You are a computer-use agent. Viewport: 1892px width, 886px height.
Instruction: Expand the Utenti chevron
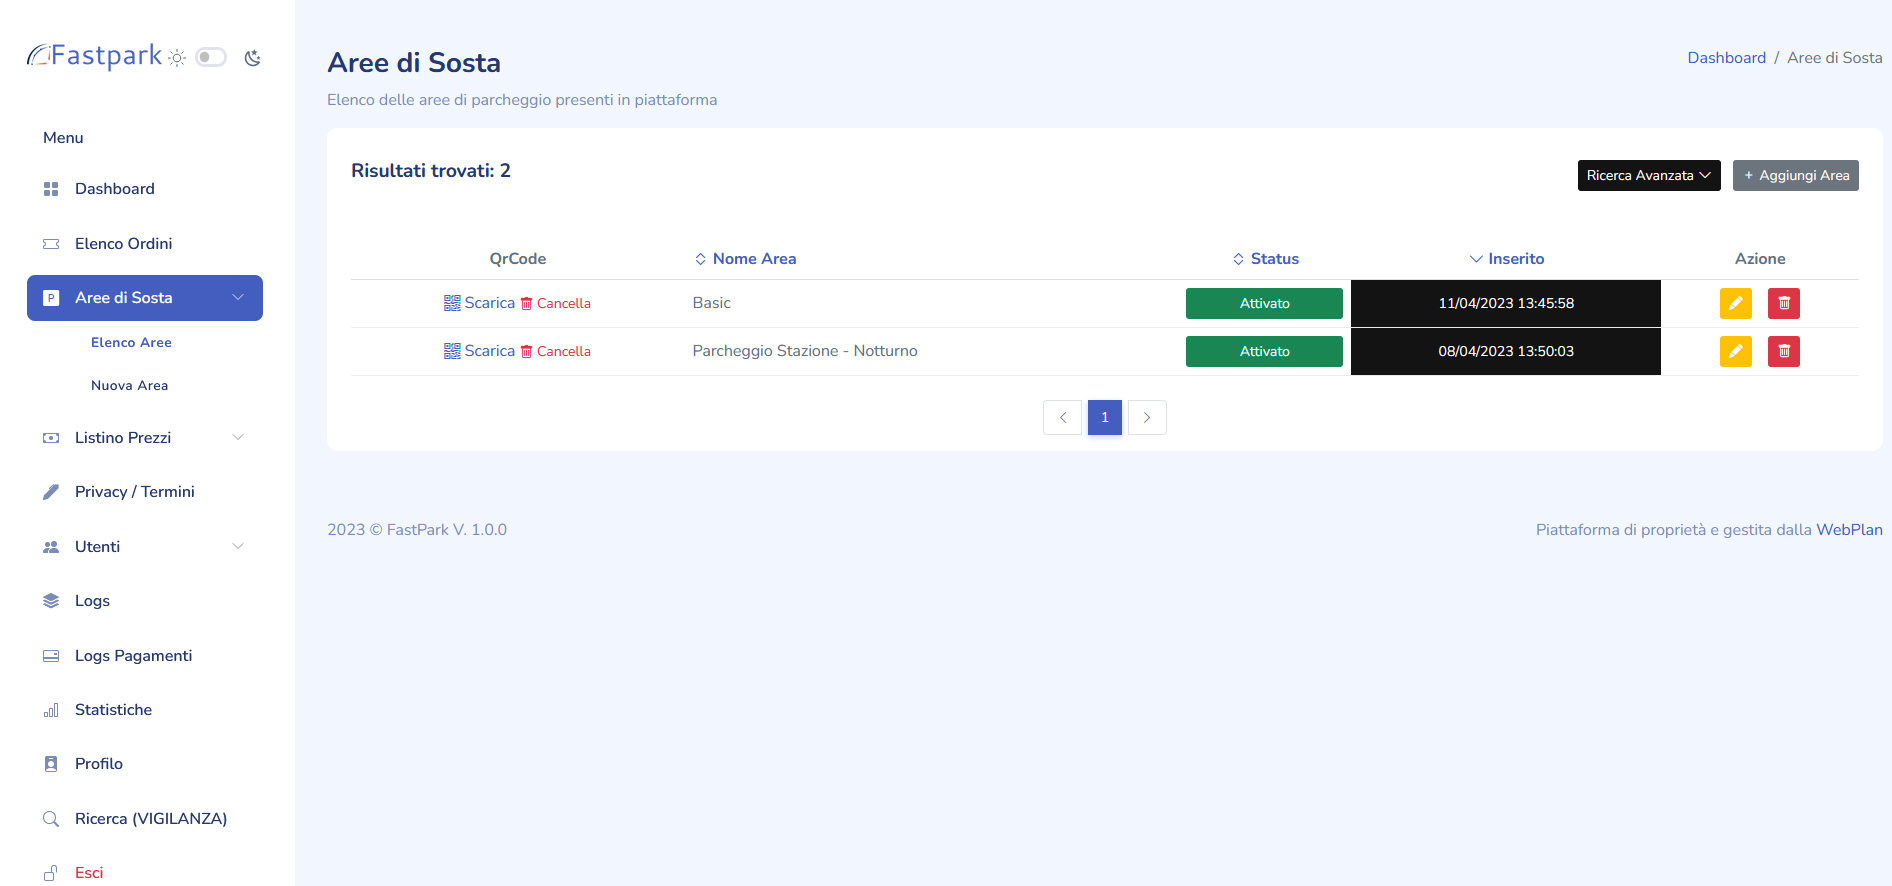click(x=238, y=547)
